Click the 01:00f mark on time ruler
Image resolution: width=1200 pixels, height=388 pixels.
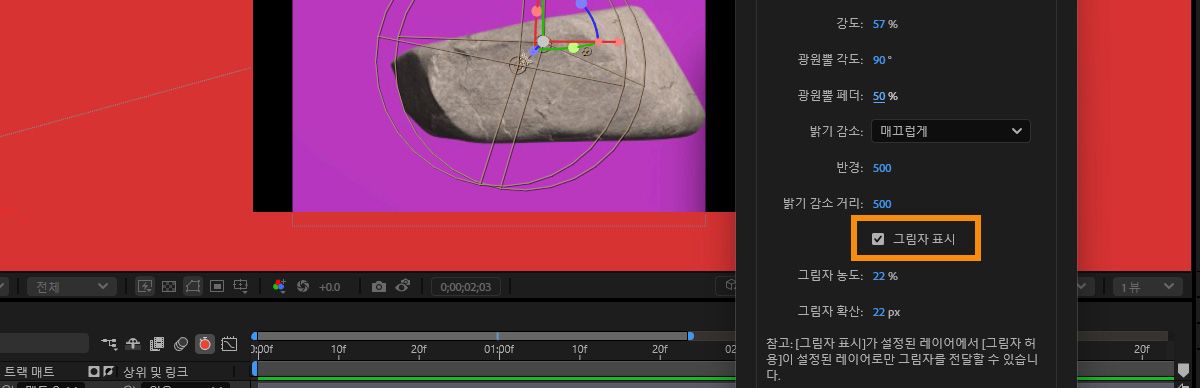click(499, 350)
